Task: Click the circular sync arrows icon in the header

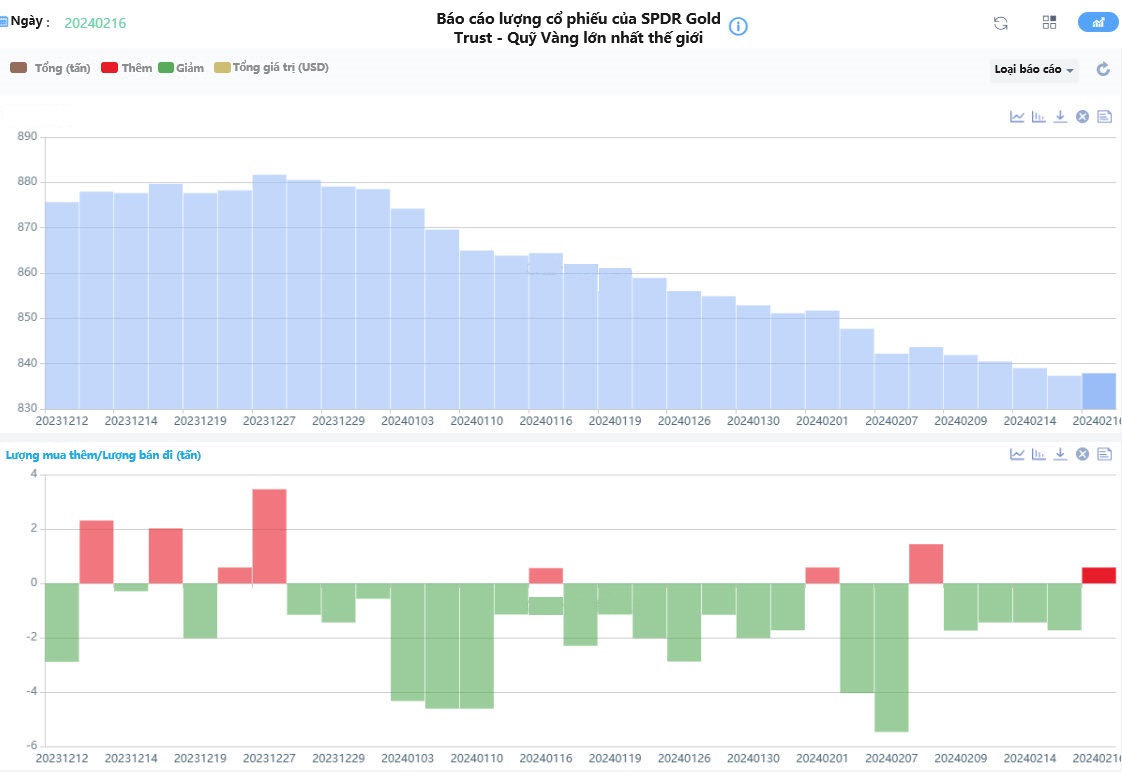Action: pyautogui.click(x=1000, y=23)
